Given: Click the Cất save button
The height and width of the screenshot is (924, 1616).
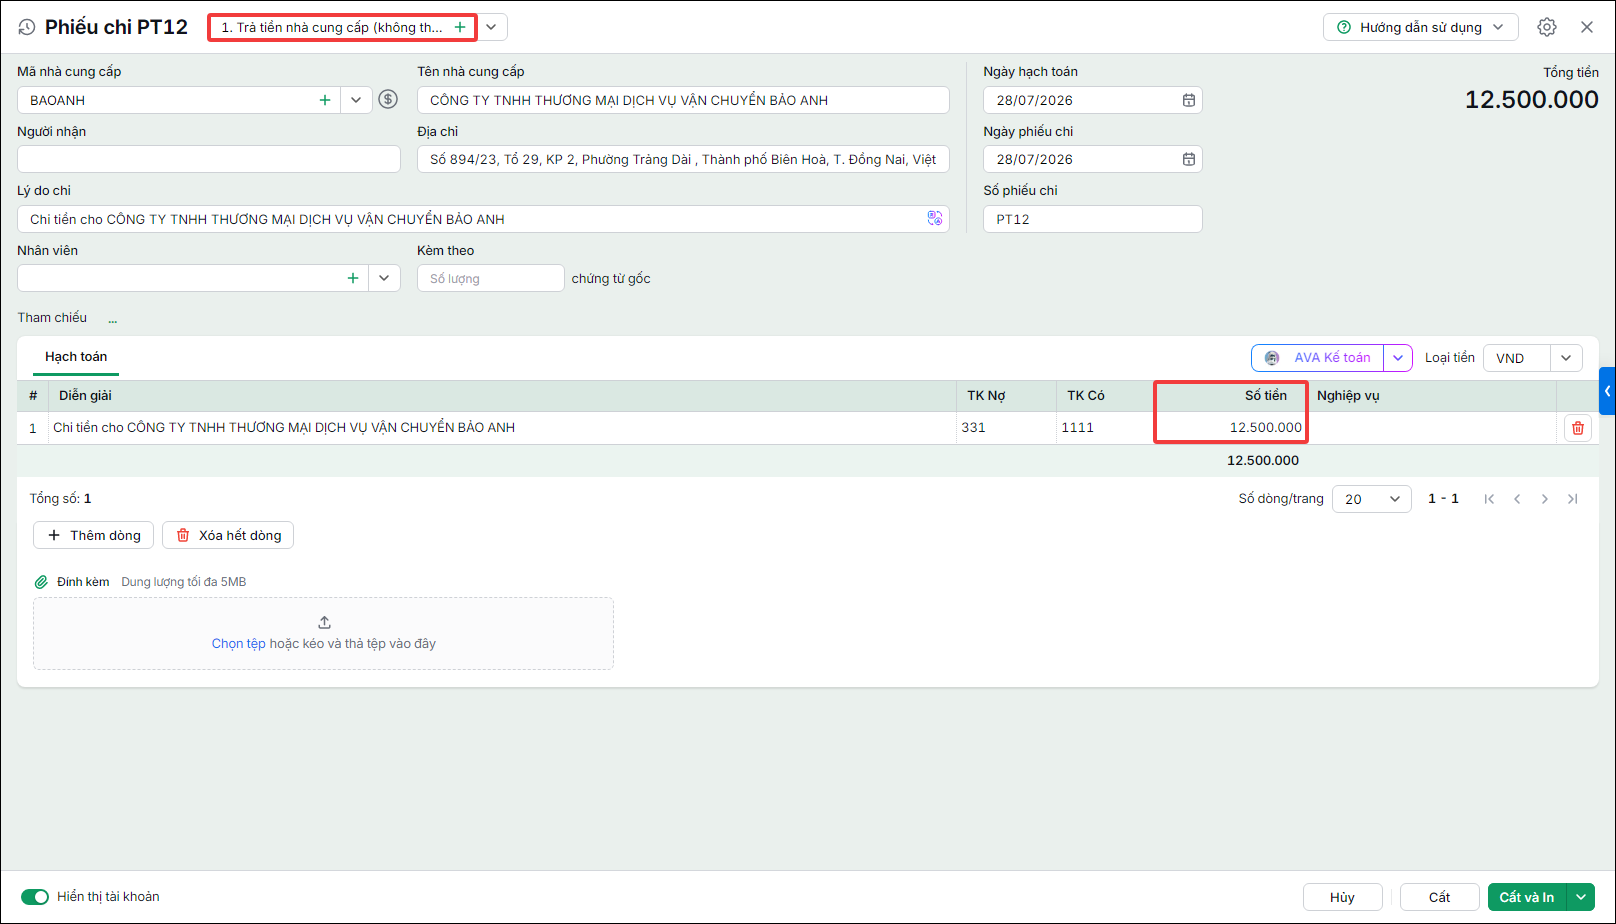Looking at the screenshot, I should (x=1439, y=897).
